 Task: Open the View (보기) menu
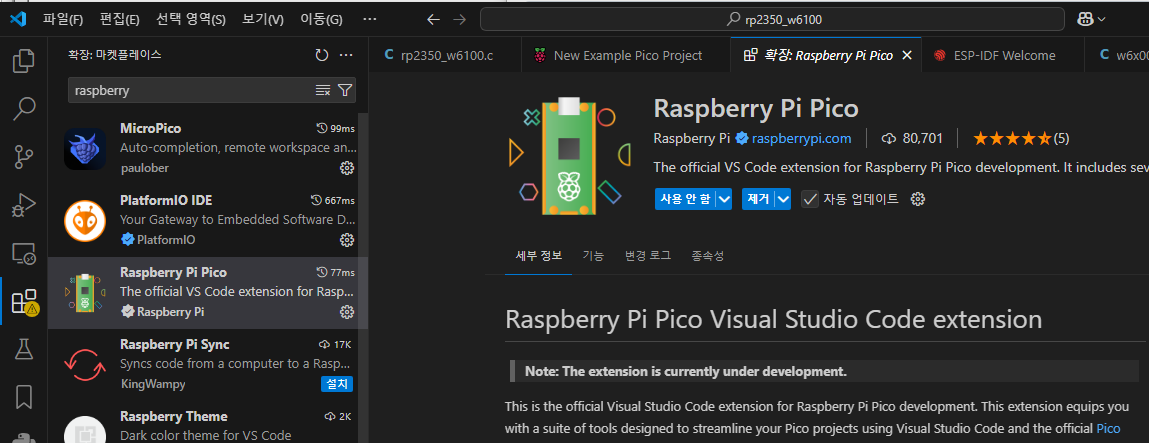point(263,19)
